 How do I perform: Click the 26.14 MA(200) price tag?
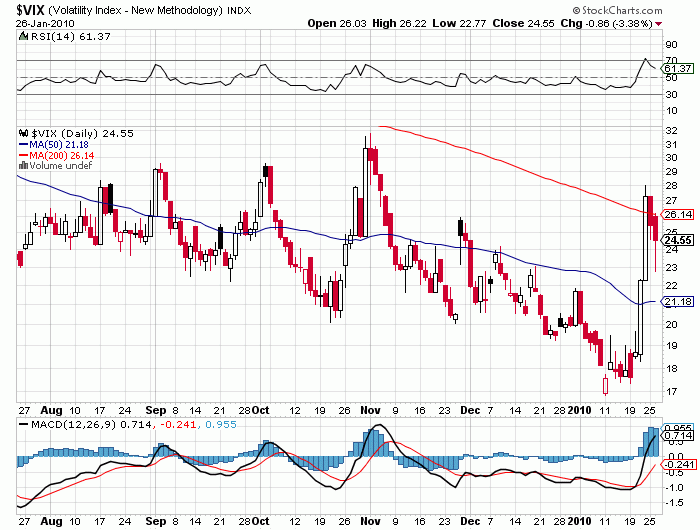point(678,214)
